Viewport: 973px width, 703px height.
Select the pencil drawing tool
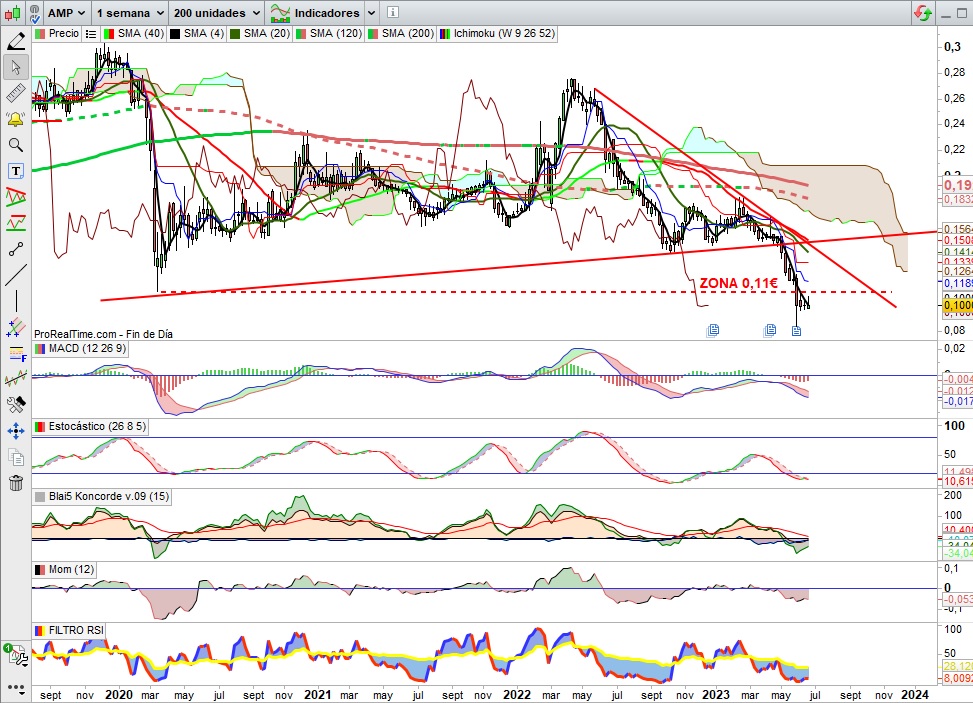click(16, 42)
